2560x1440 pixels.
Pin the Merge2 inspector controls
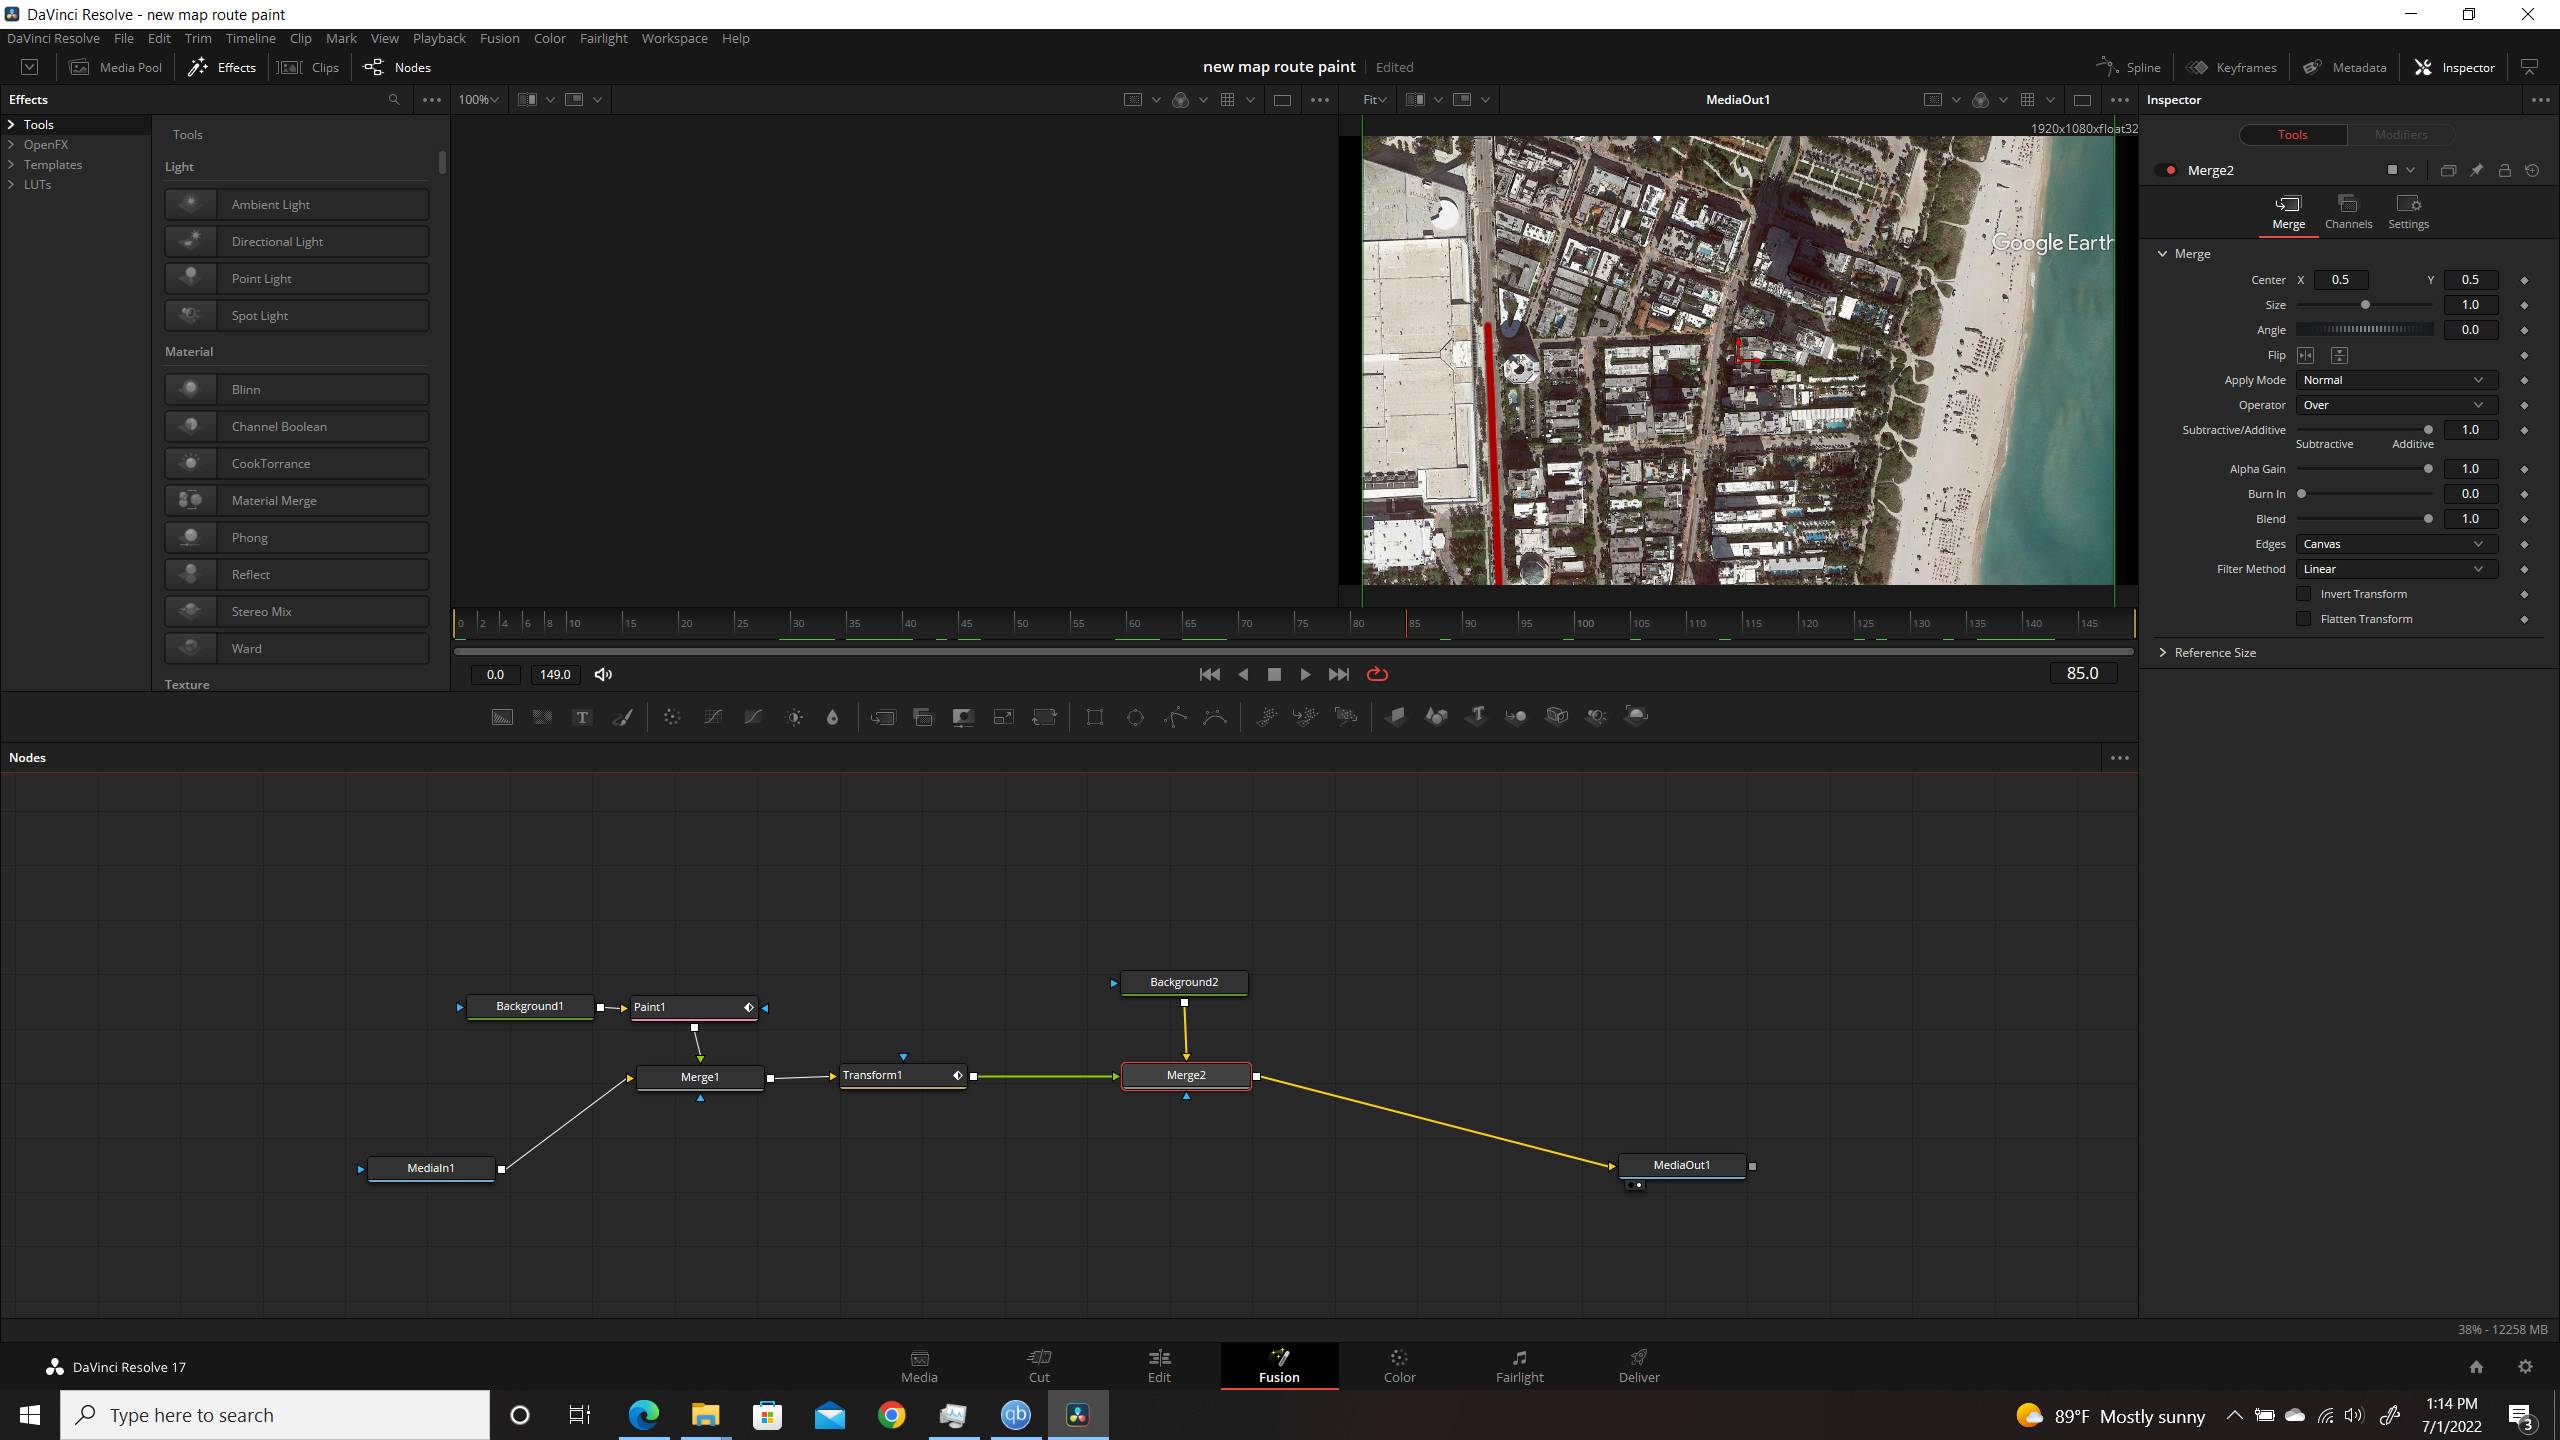coord(2476,171)
